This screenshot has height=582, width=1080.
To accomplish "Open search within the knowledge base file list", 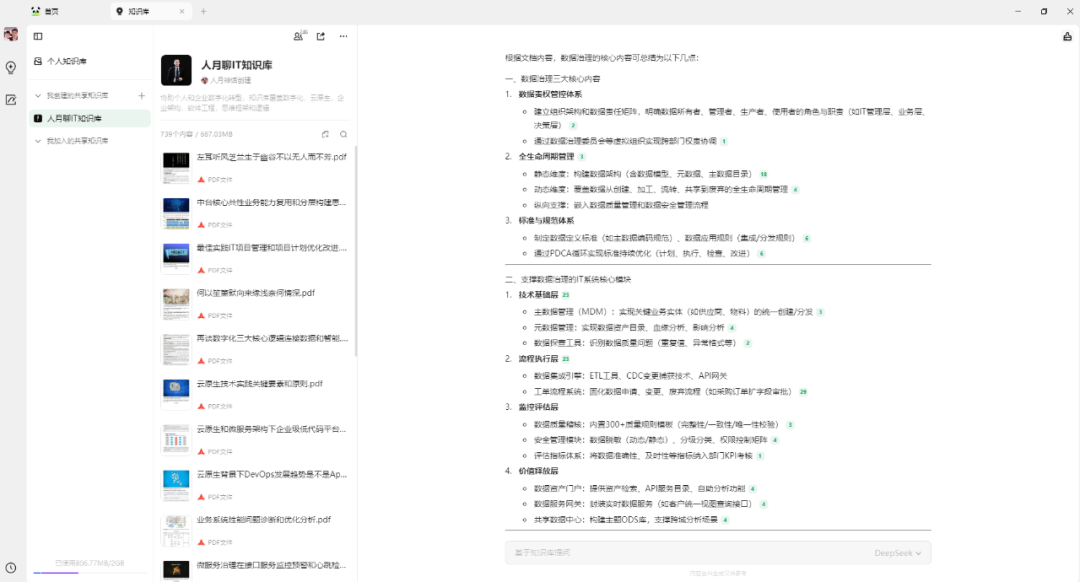I will (x=344, y=133).
